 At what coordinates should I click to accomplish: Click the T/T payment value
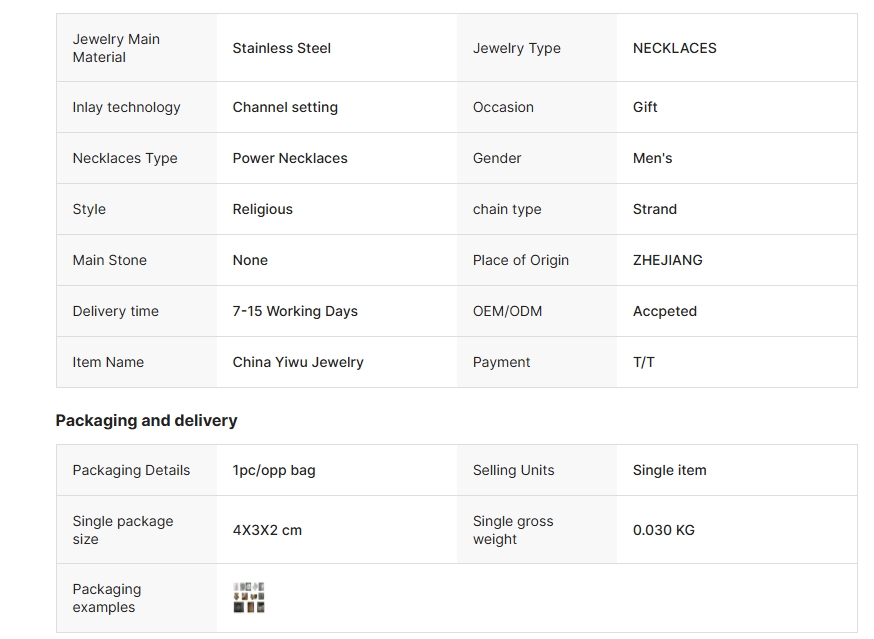coord(643,362)
